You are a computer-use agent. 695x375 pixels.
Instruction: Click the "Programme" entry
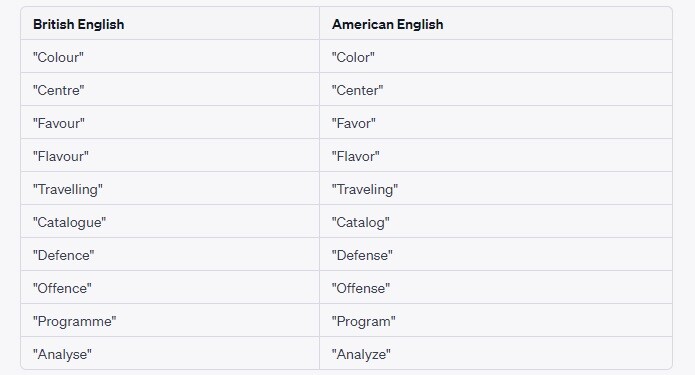point(74,321)
